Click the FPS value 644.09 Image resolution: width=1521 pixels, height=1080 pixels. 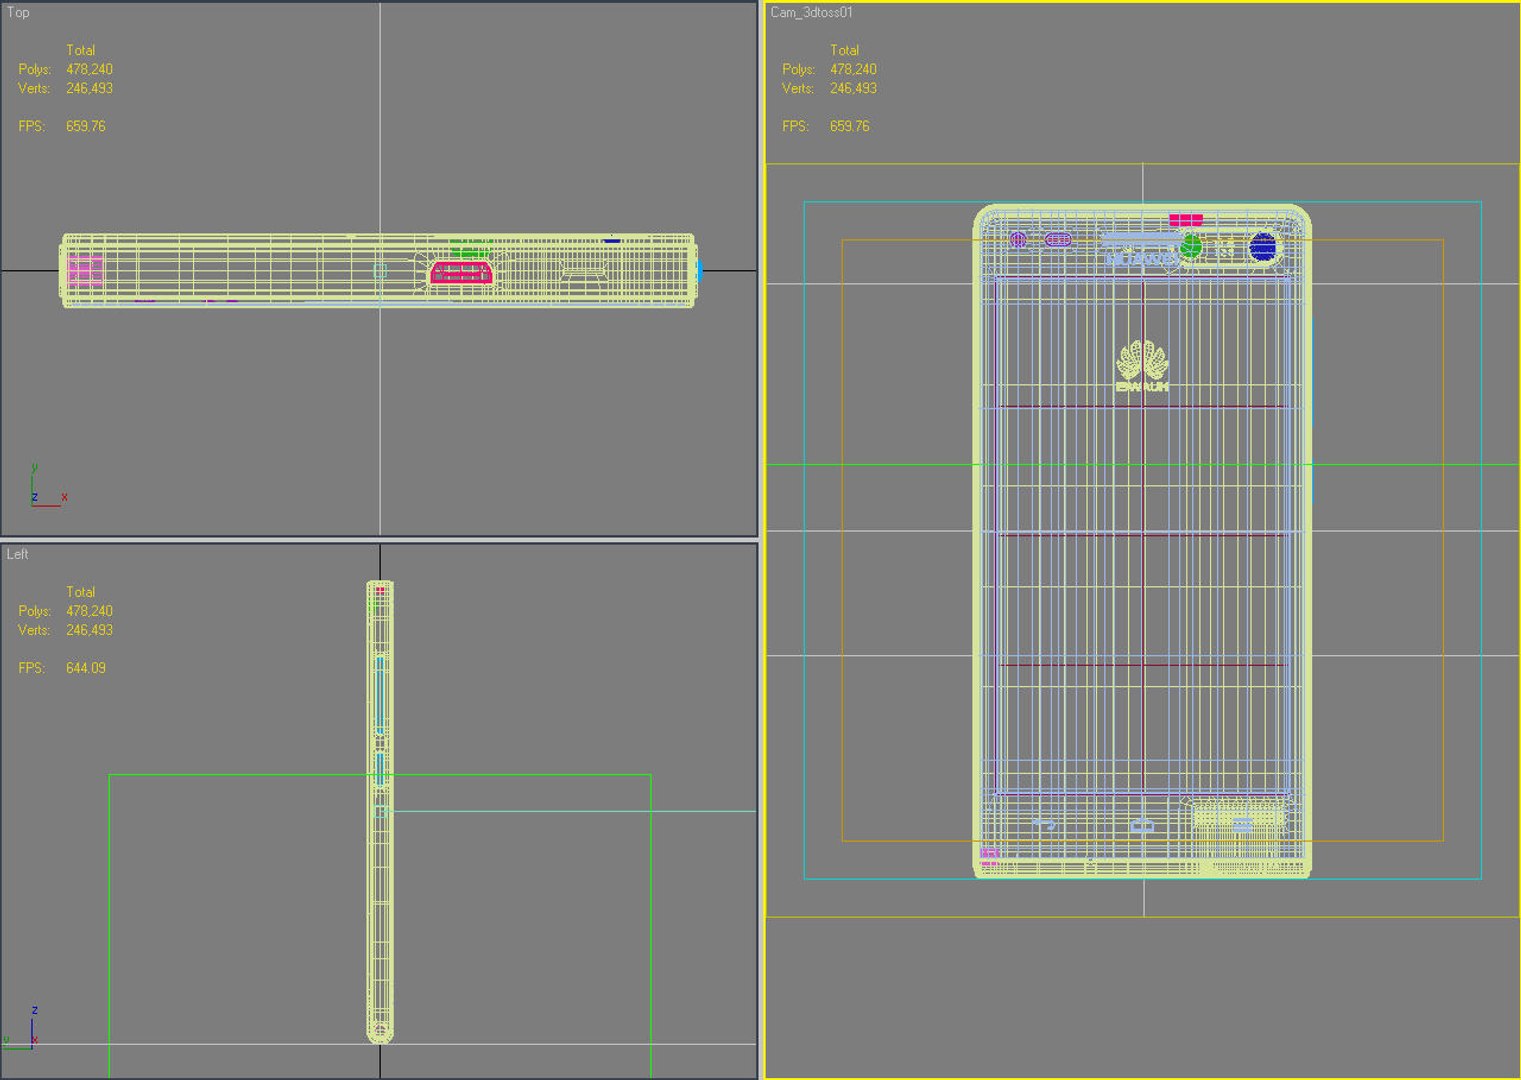[86, 668]
